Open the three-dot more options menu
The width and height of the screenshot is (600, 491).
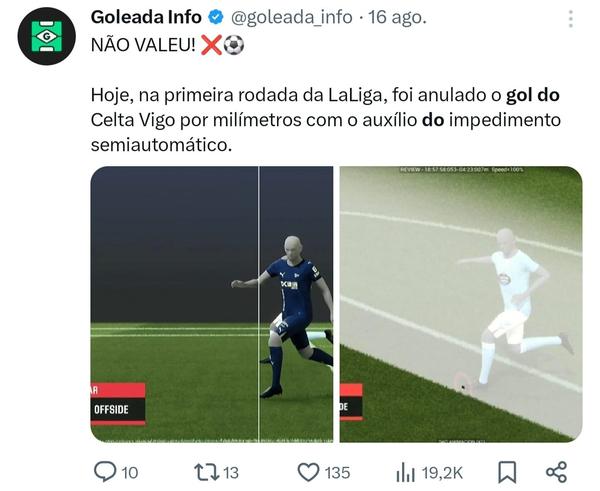click(571, 19)
